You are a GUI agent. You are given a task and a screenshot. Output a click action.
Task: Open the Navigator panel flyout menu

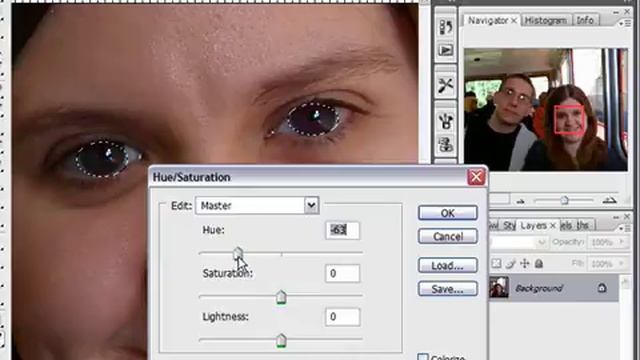(x=625, y=24)
